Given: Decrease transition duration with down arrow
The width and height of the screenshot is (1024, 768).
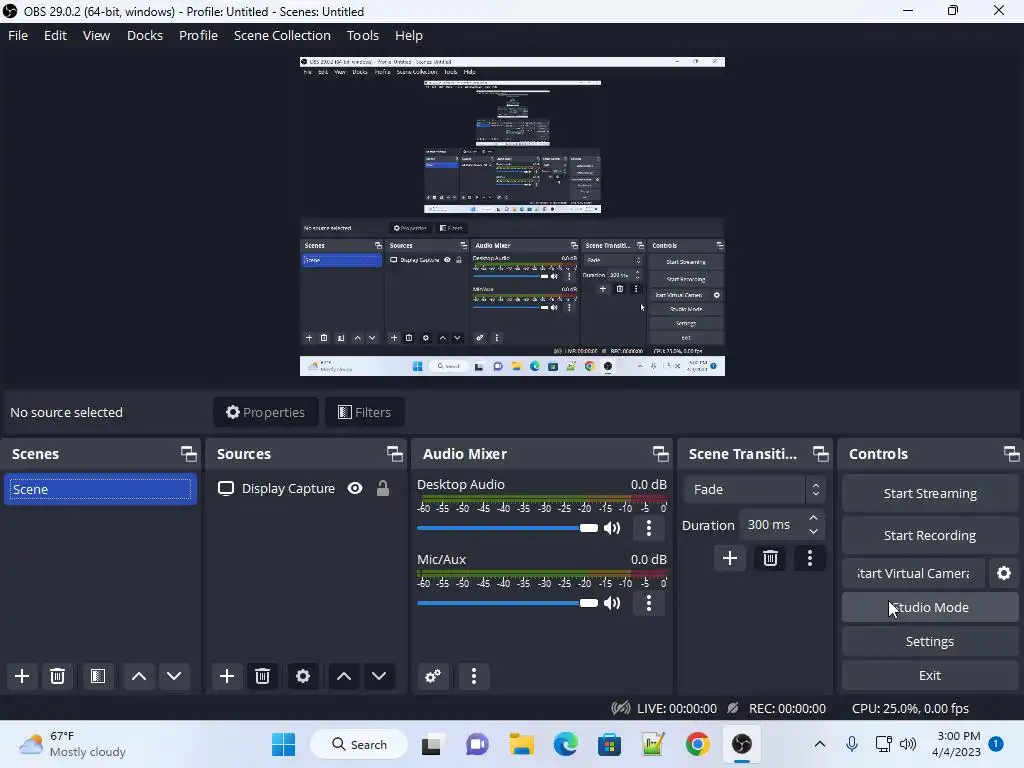Looking at the screenshot, I should coord(813,532).
